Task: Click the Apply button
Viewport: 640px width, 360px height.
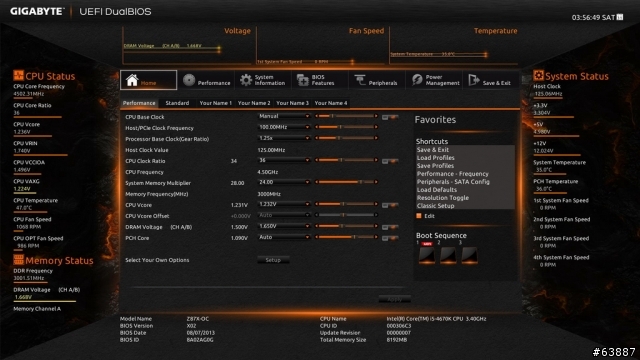Action: coord(394,300)
